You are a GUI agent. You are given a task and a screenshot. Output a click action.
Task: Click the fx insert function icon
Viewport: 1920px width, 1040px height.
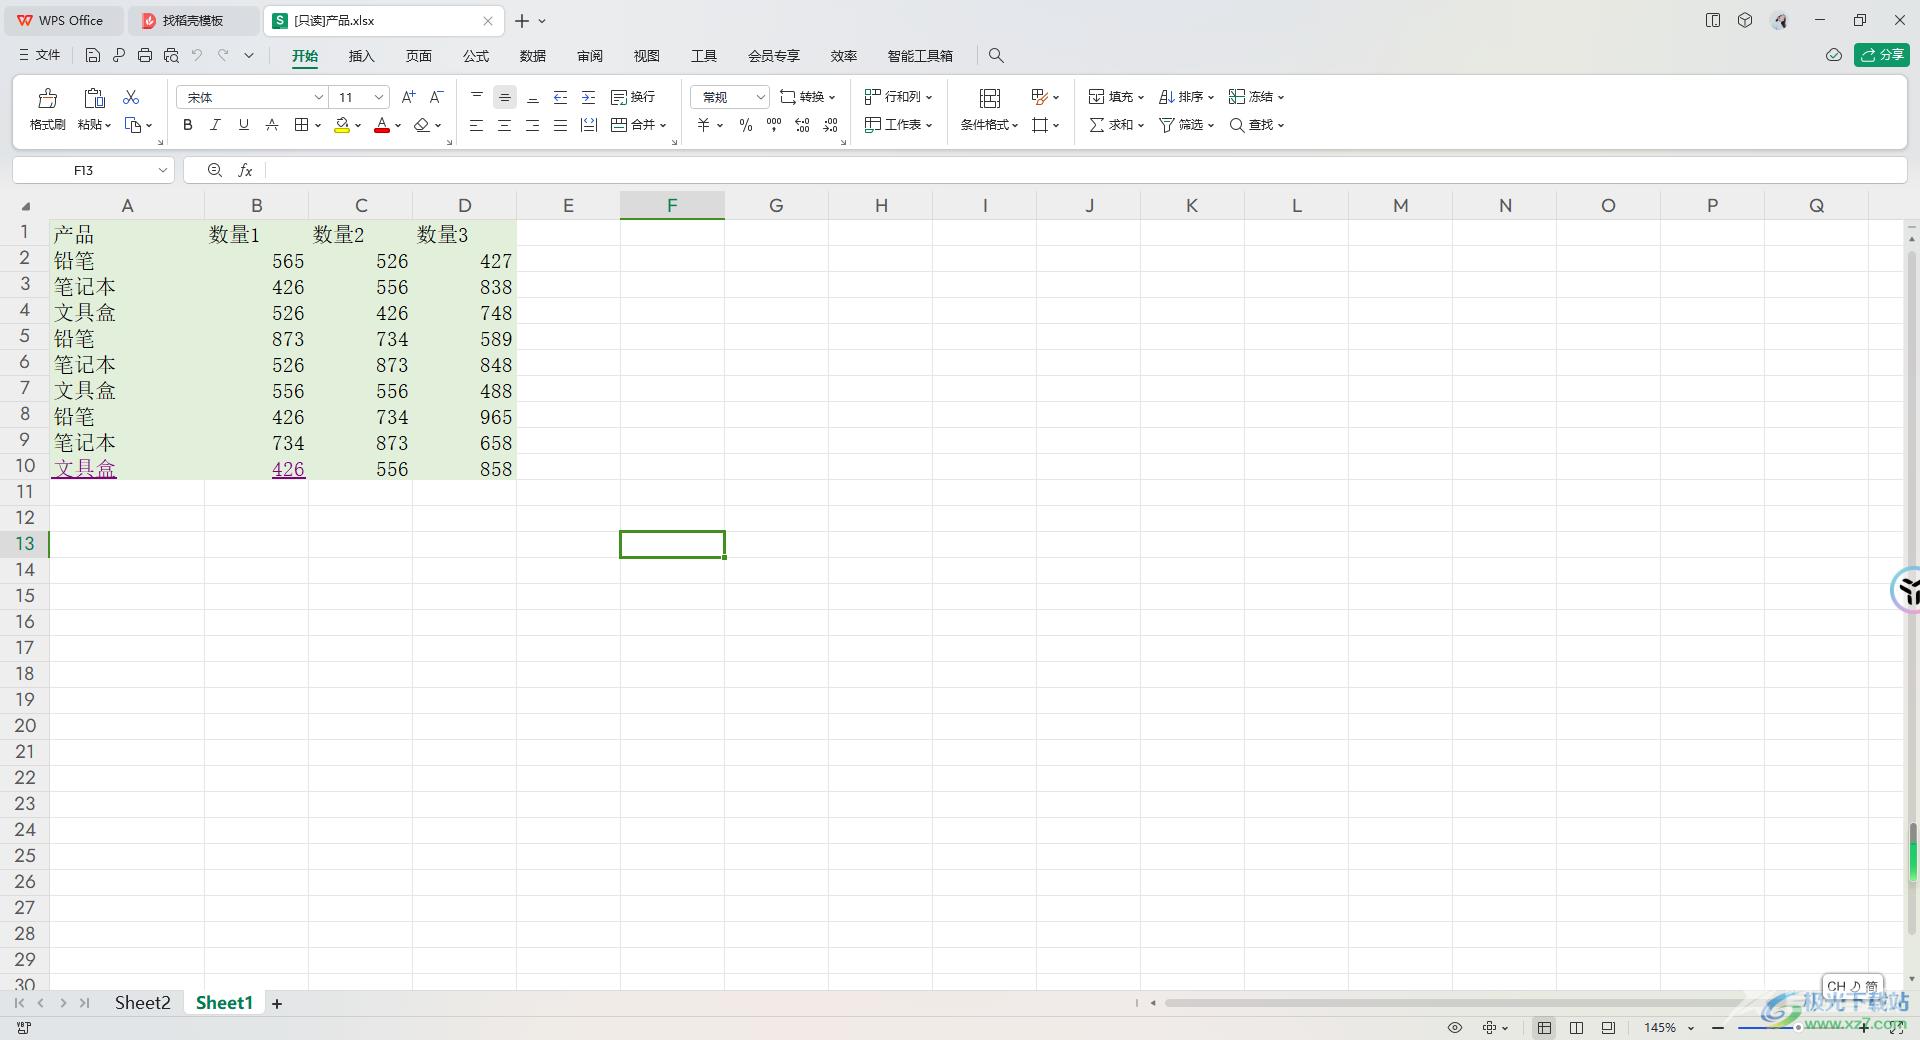[x=245, y=170]
